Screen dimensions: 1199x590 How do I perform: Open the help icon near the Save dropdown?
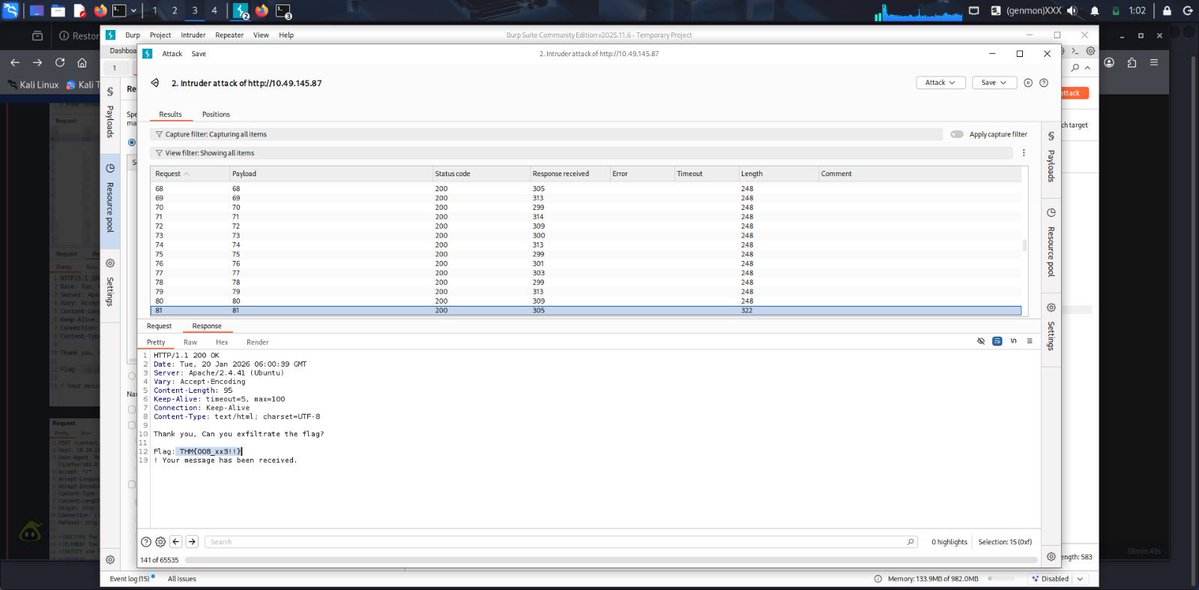point(1044,83)
